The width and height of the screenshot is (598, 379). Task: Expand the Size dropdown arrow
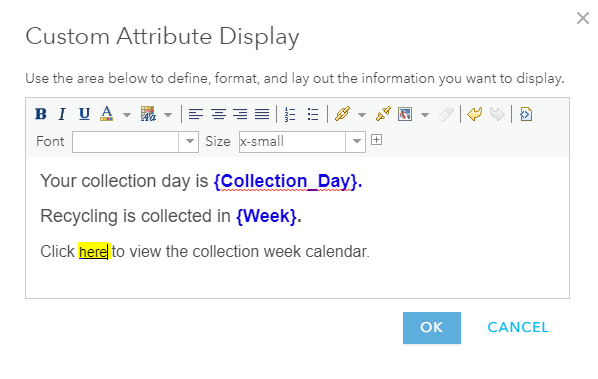(356, 142)
